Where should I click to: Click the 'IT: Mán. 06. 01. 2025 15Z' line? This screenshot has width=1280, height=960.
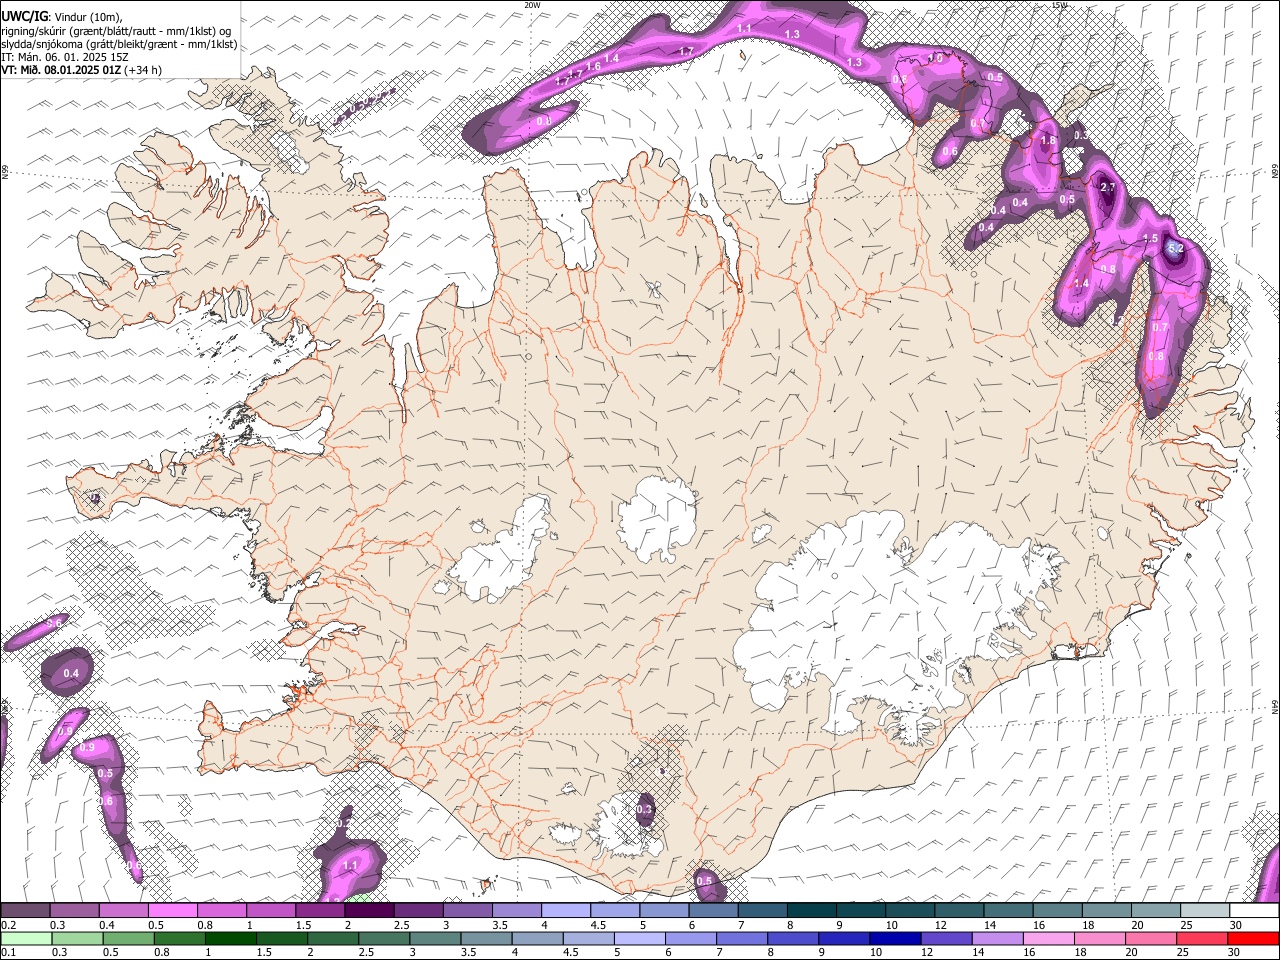65,57
